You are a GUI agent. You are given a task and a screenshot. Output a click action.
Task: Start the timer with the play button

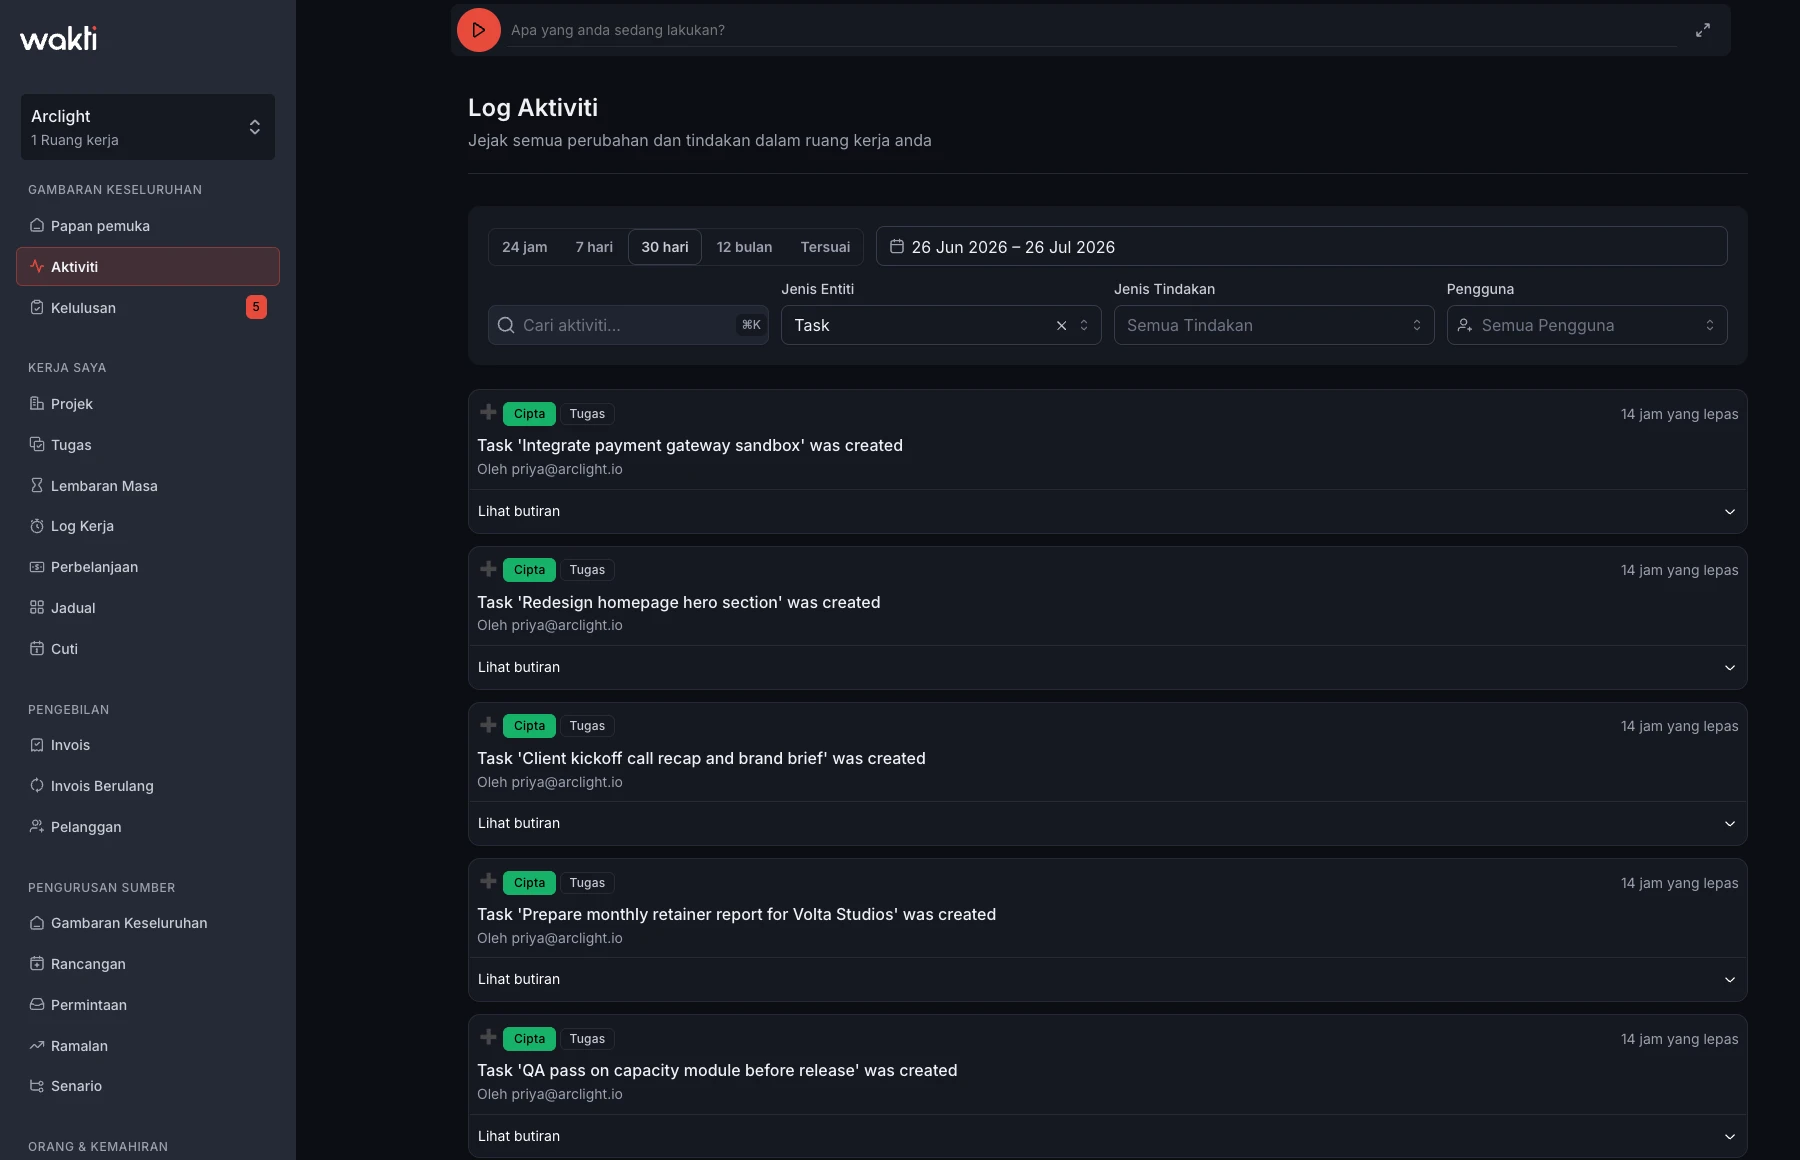click(x=479, y=30)
